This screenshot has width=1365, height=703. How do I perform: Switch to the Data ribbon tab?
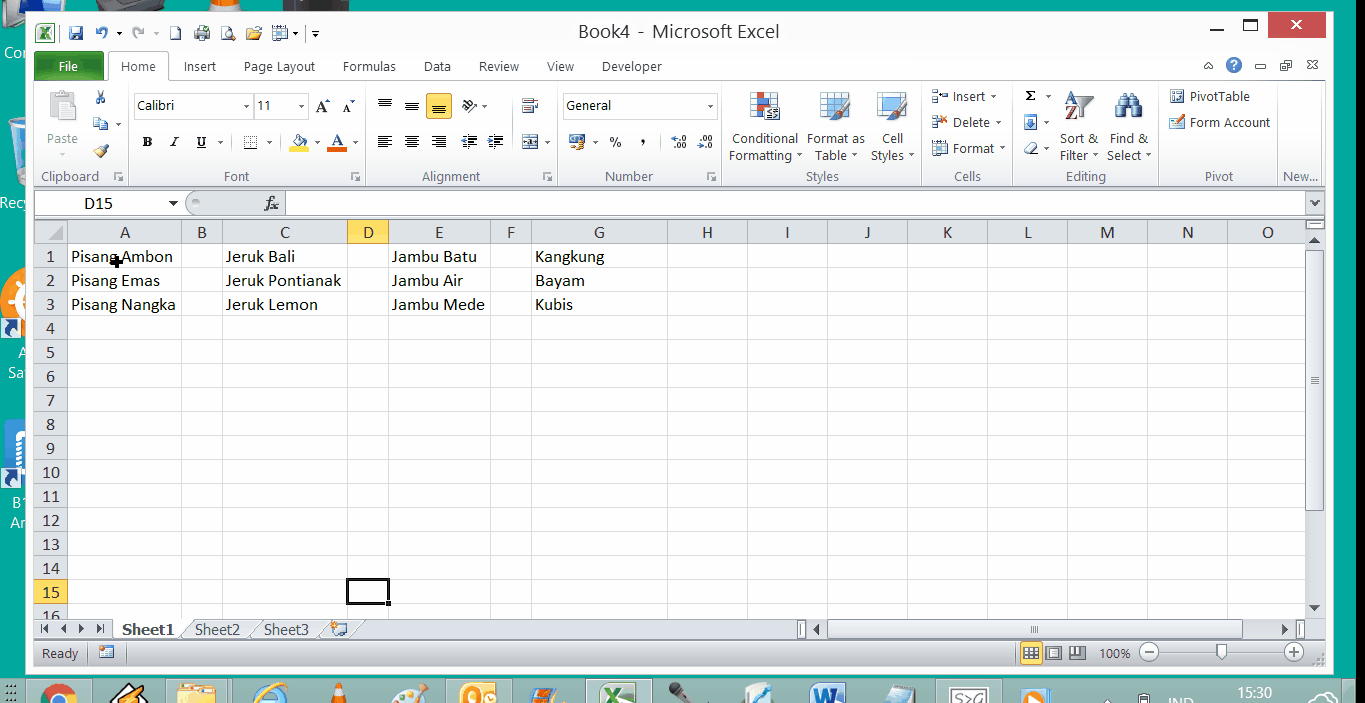pyautogui.click(x=437, y=66)
